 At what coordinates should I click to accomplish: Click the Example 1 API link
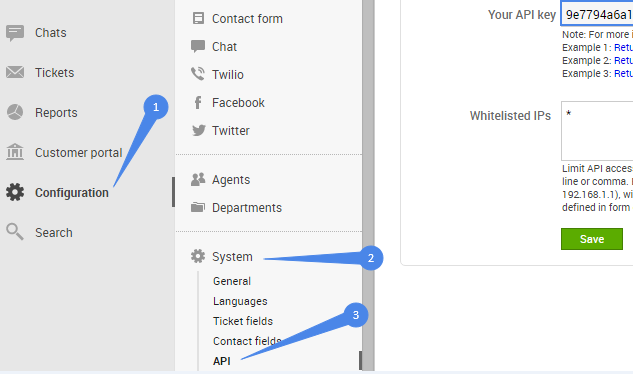(x=623, y=47)
